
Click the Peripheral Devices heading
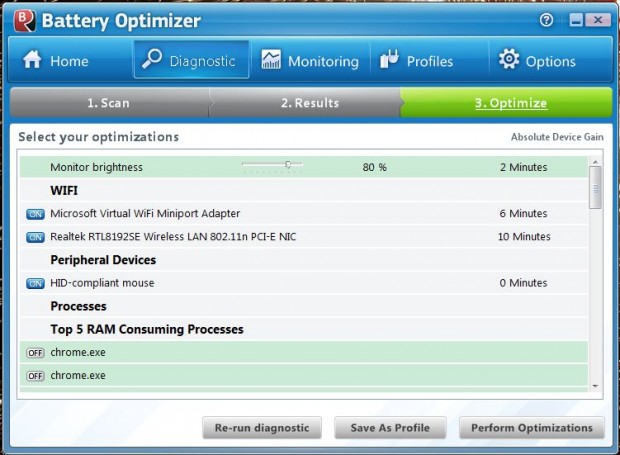(103, 260)
